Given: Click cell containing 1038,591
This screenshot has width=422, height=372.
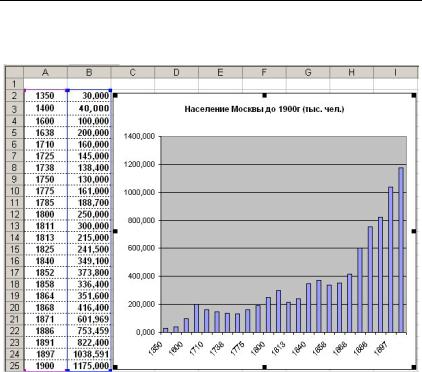Looking at the screenshot, I should click(89, 354).
